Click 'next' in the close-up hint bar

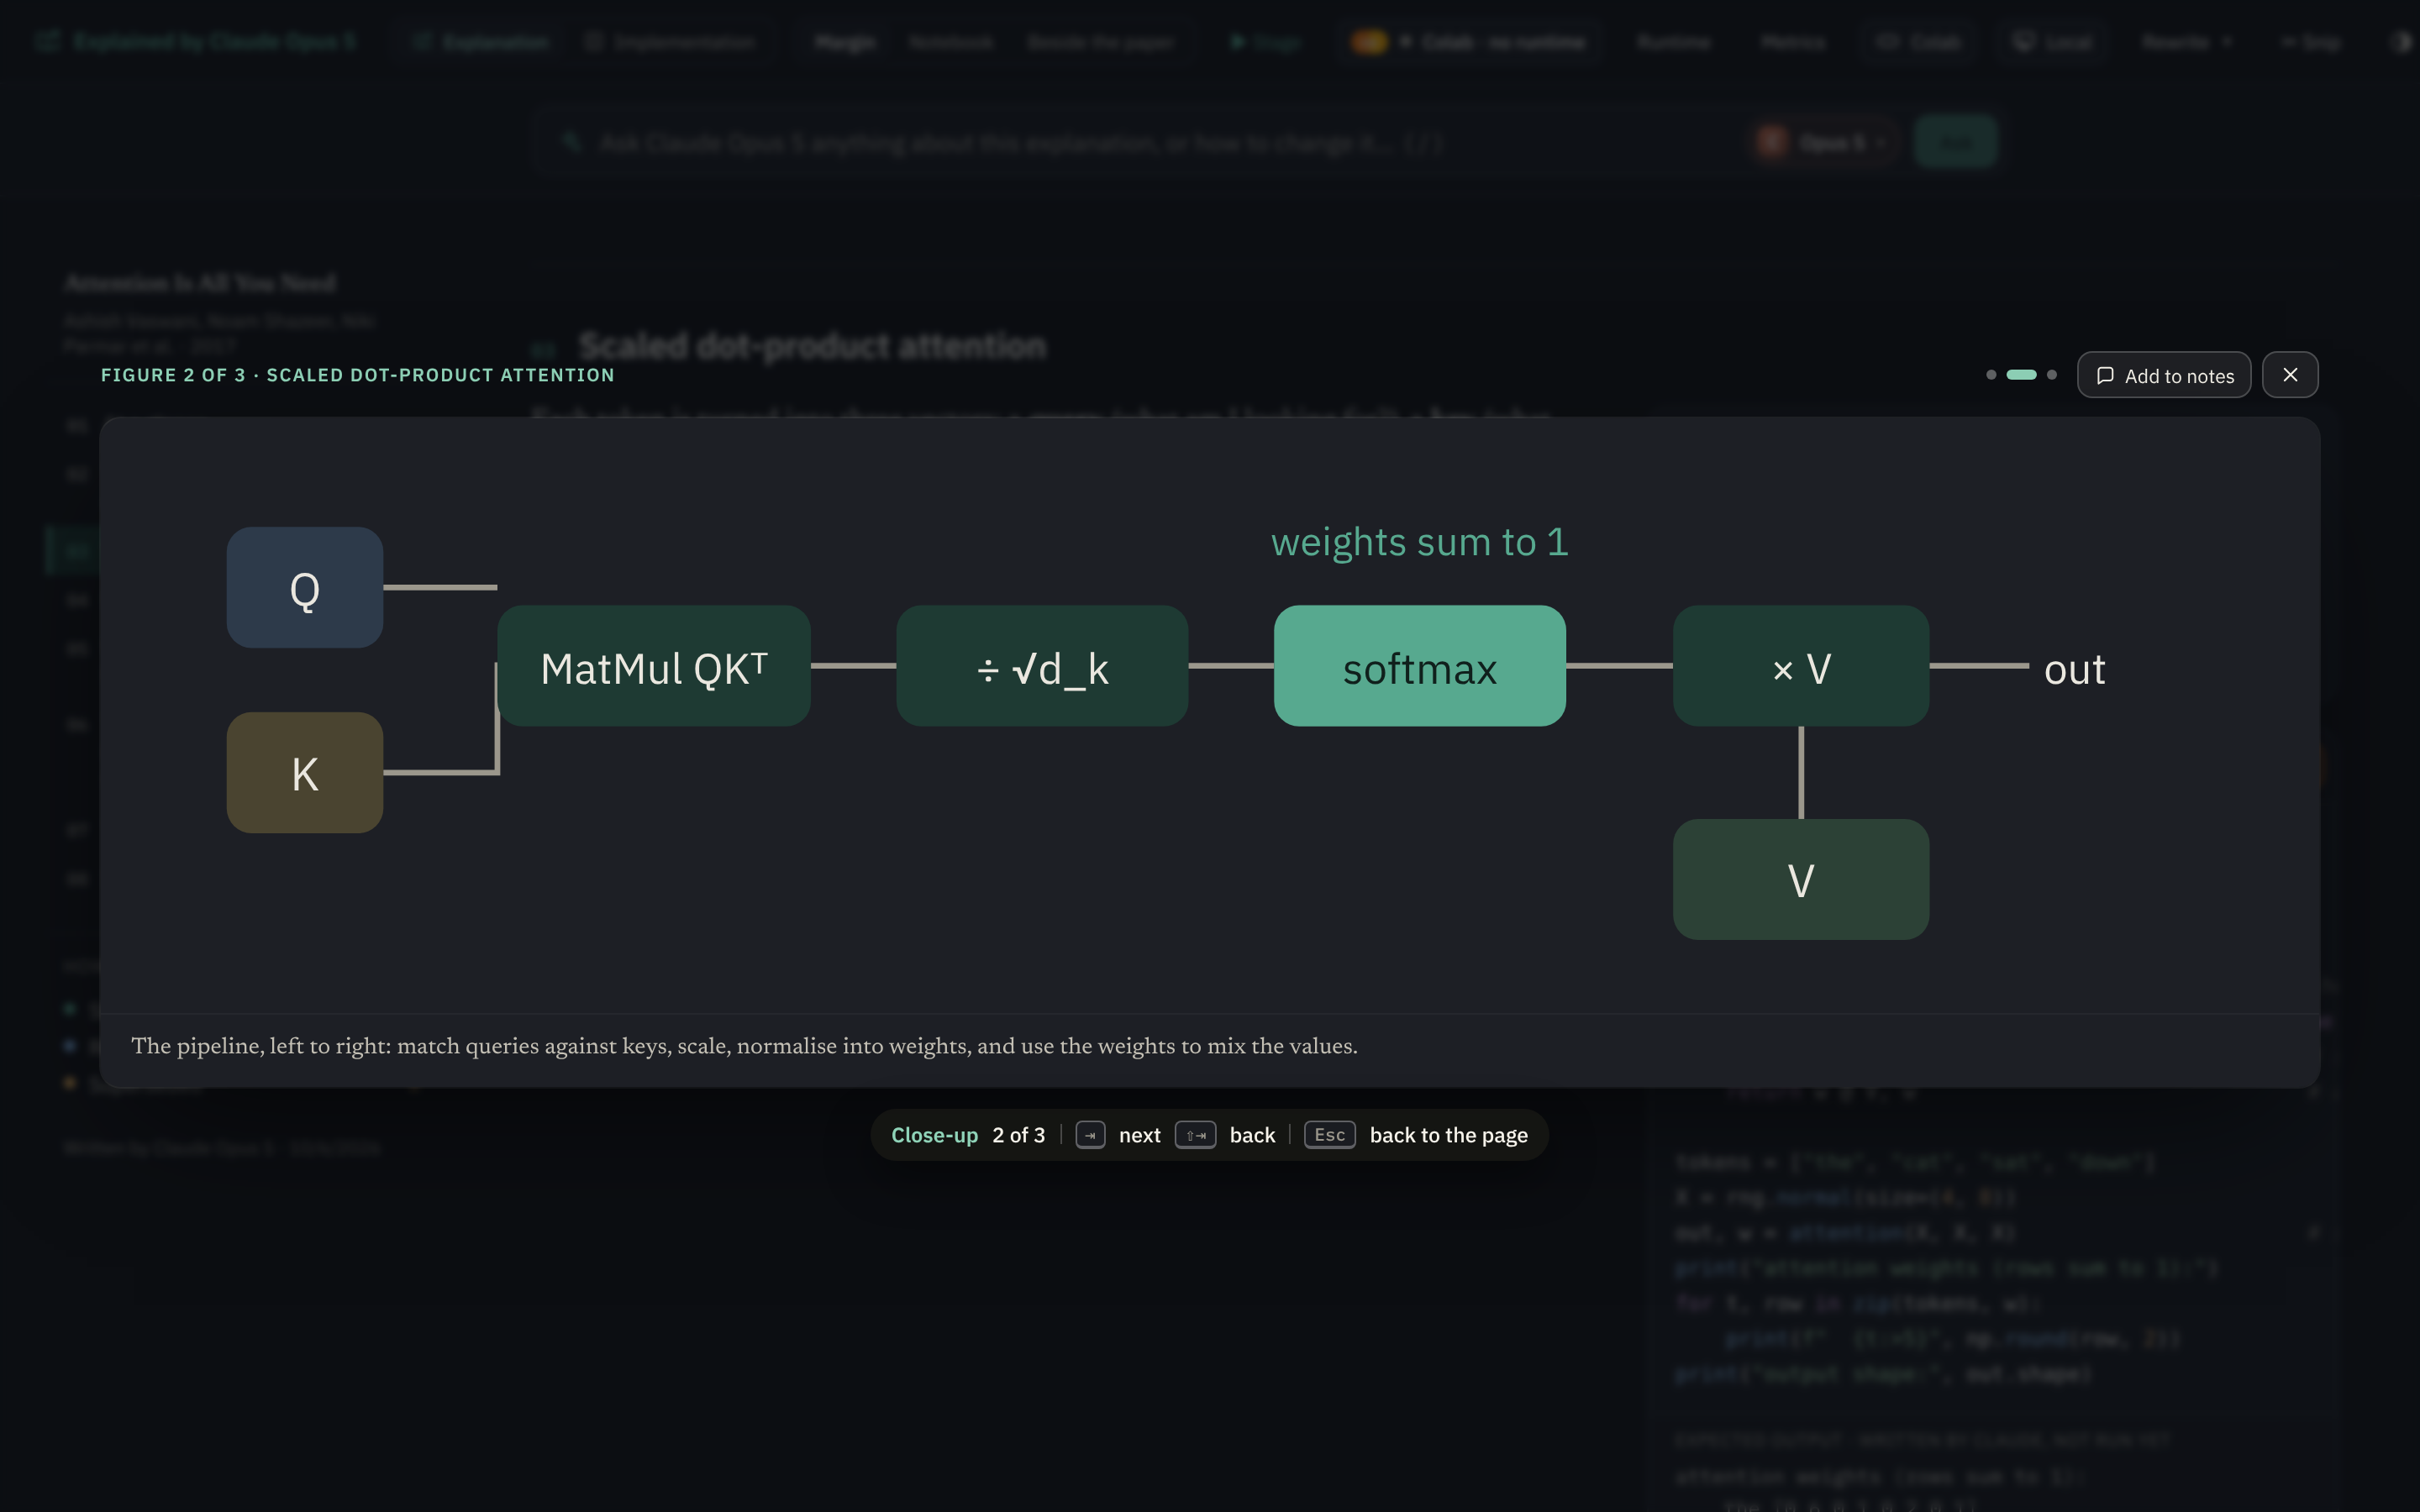point(1140,1135)
